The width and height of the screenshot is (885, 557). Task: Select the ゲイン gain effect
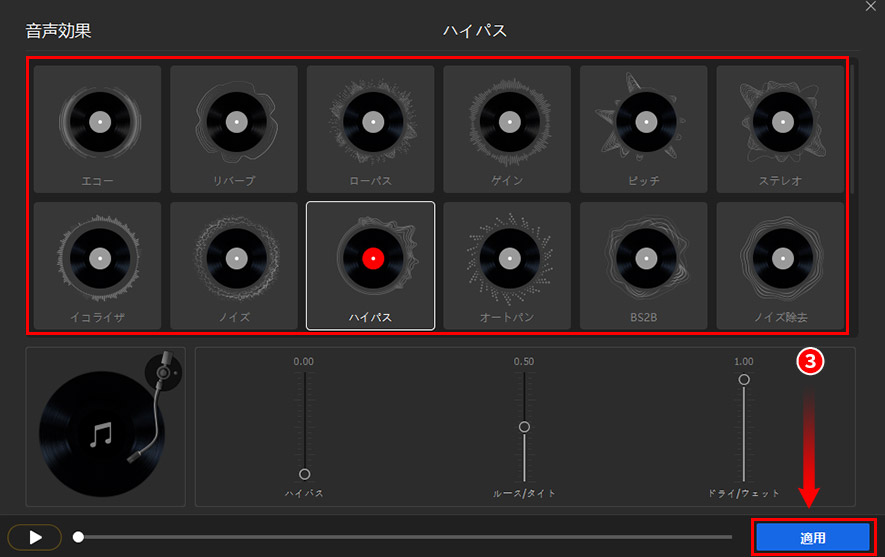[x=507, y=129]
